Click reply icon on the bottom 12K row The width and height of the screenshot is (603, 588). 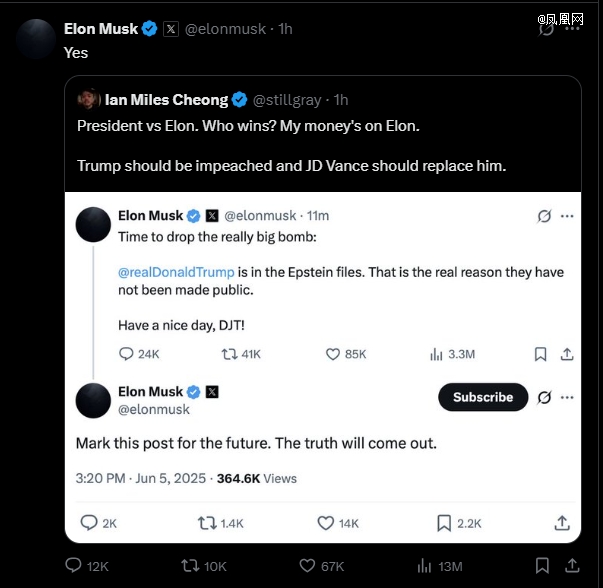[73, 566]
